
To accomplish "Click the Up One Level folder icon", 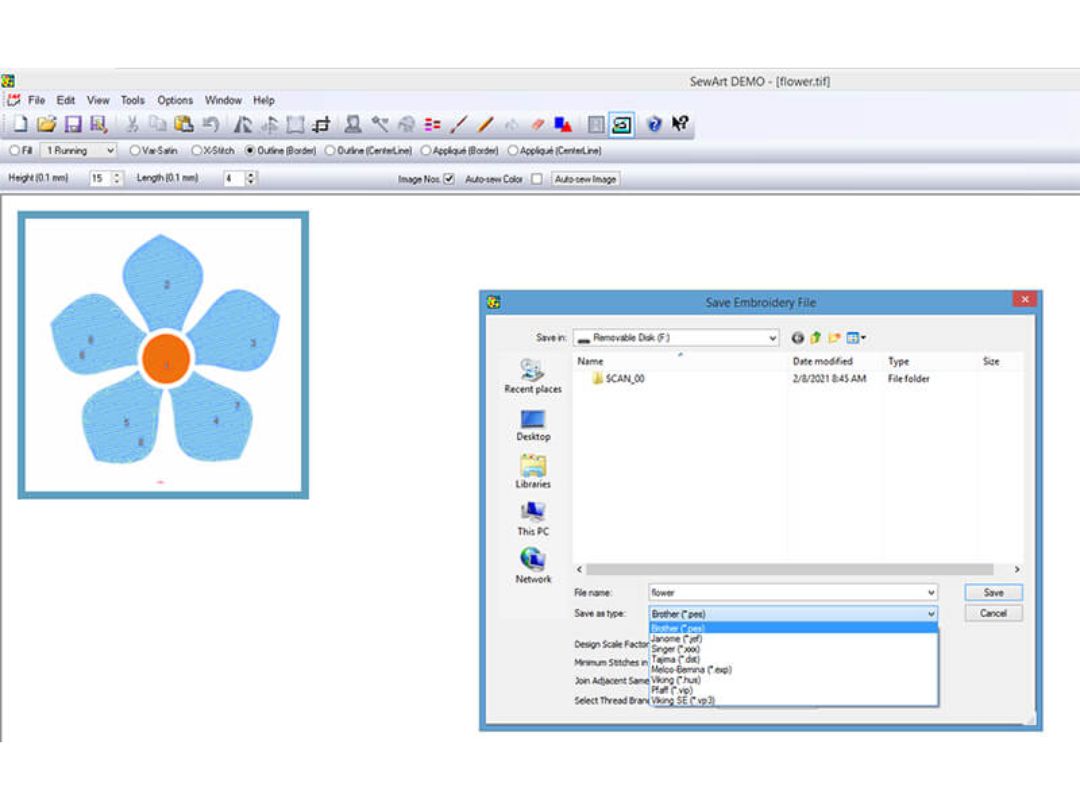I will tap(816, 338).
